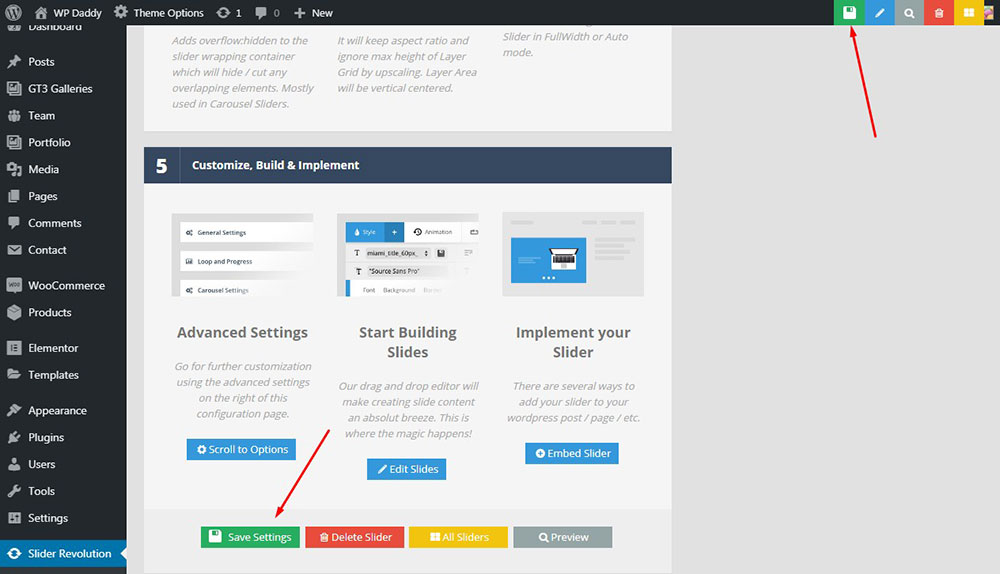Click the Elementor sidebar icon
Image resolution: width=1000 pixels, height=574 pixels.
[x=14, y=348]
